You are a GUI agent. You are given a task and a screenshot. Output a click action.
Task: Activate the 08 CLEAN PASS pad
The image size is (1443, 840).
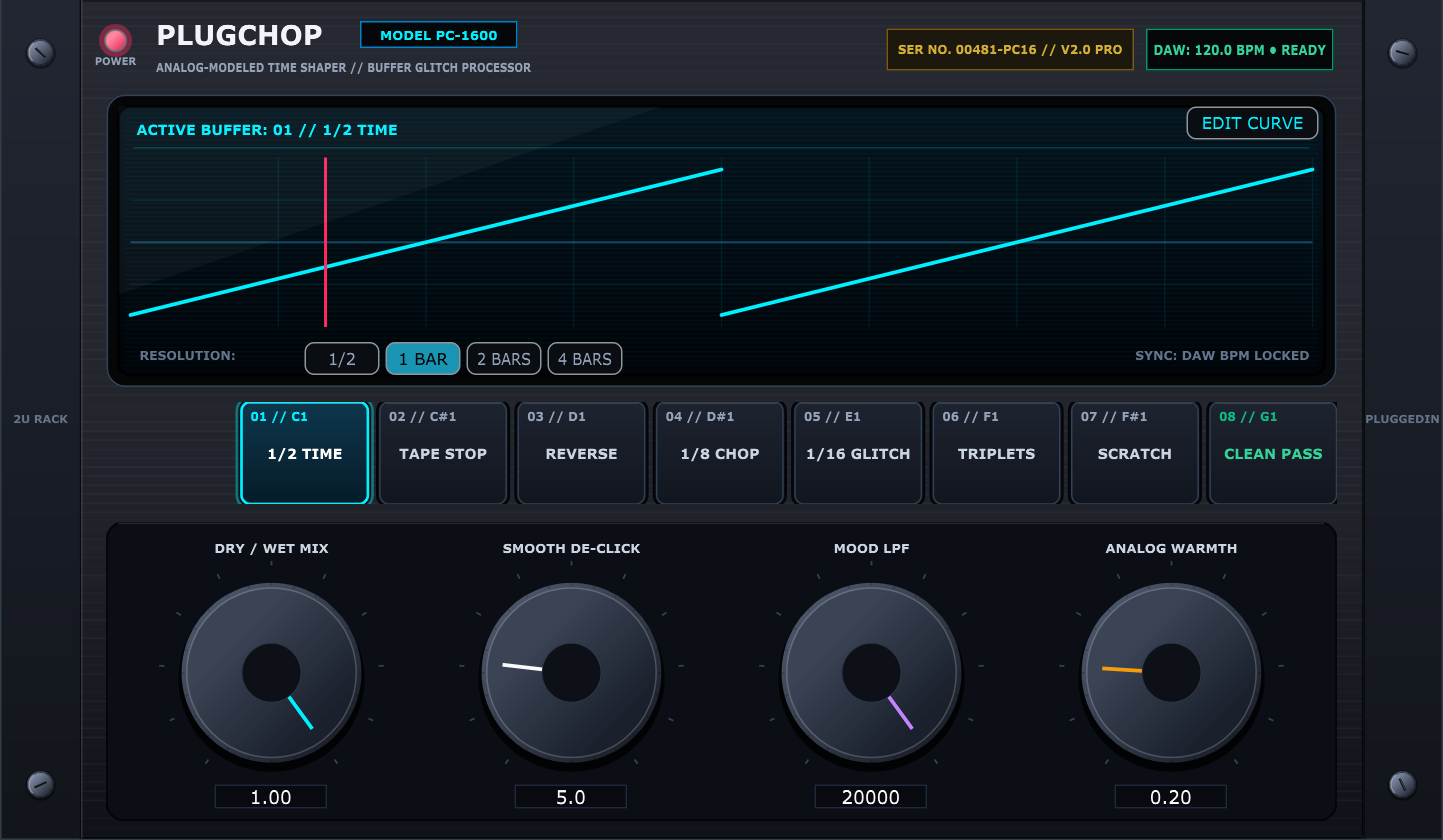click(x=1273, y=453)
